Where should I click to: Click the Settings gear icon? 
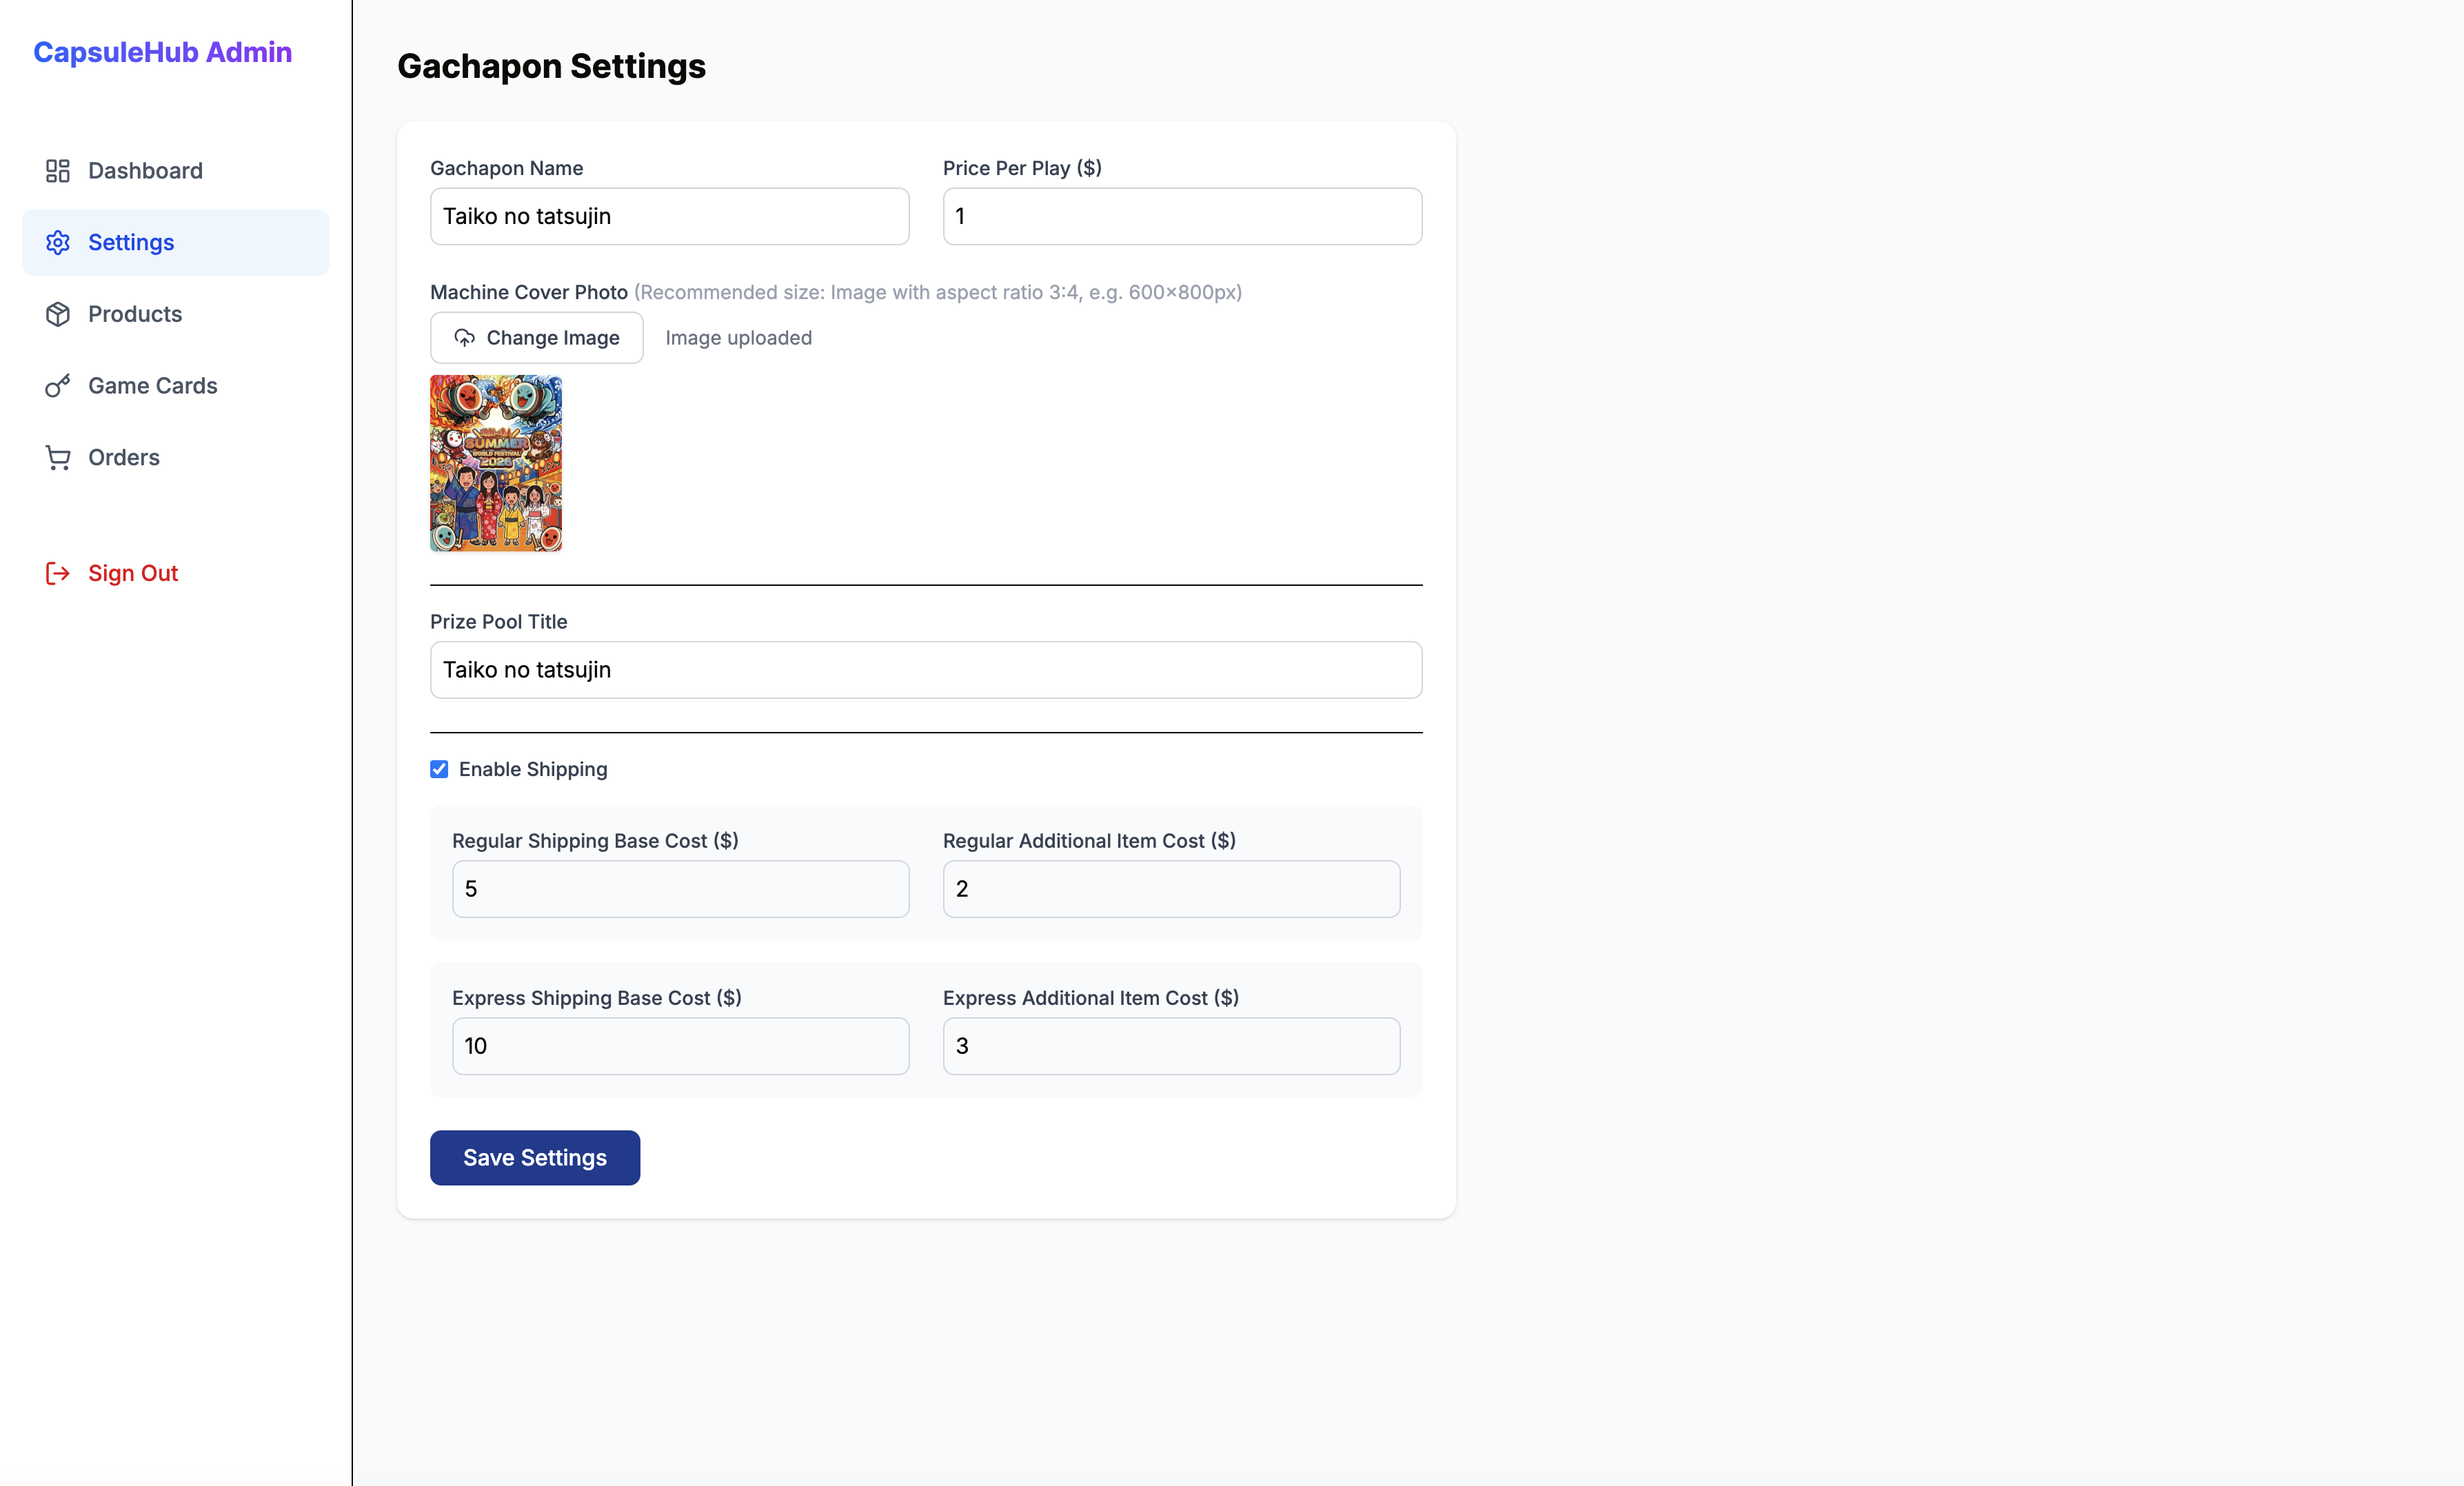[x=57, y=243]
